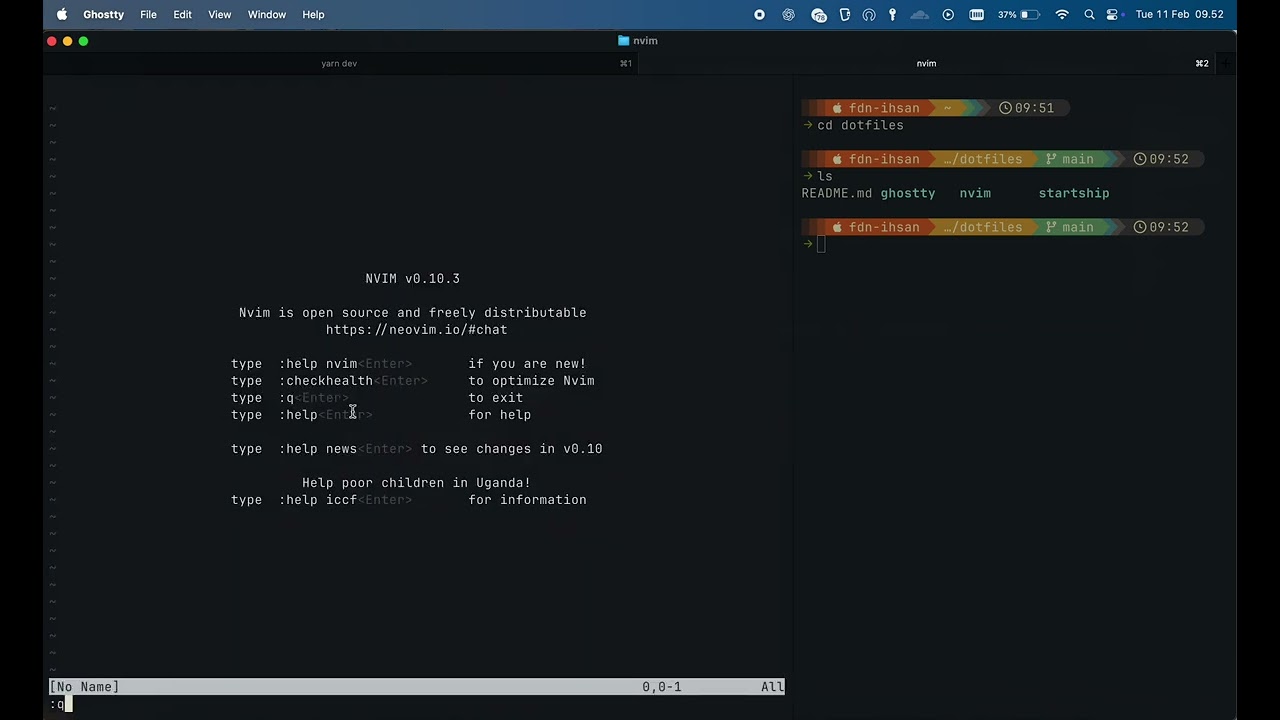Screen dimensions: 1280x720
Task: Click "Help poor children in Uganda!" line
Action: click(416, 483)
